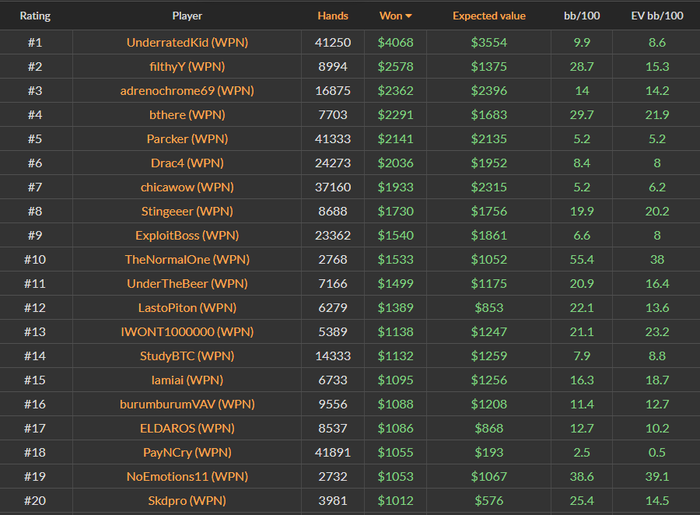
Task: Click IWONT1000000 (WPN) player name
Action: click(187, 332)
